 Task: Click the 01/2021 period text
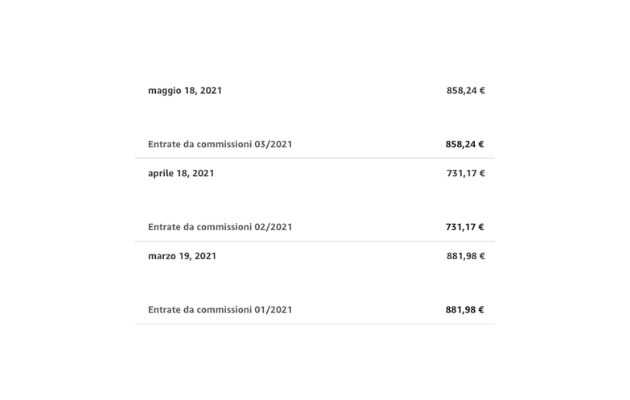(x=273, y=310)
